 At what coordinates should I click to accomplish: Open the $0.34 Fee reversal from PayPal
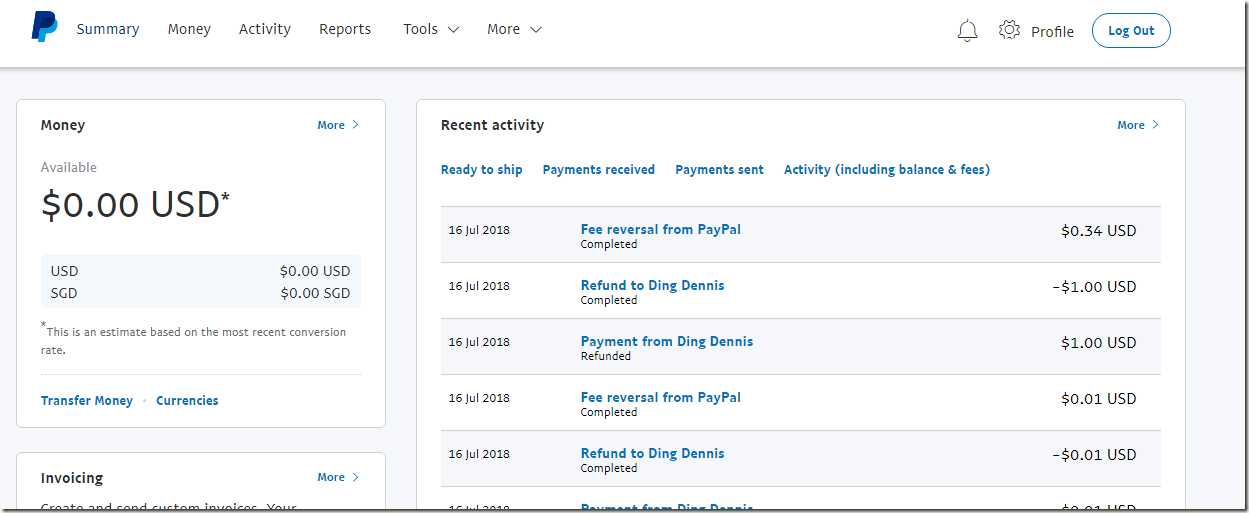(x=661, y=229)
